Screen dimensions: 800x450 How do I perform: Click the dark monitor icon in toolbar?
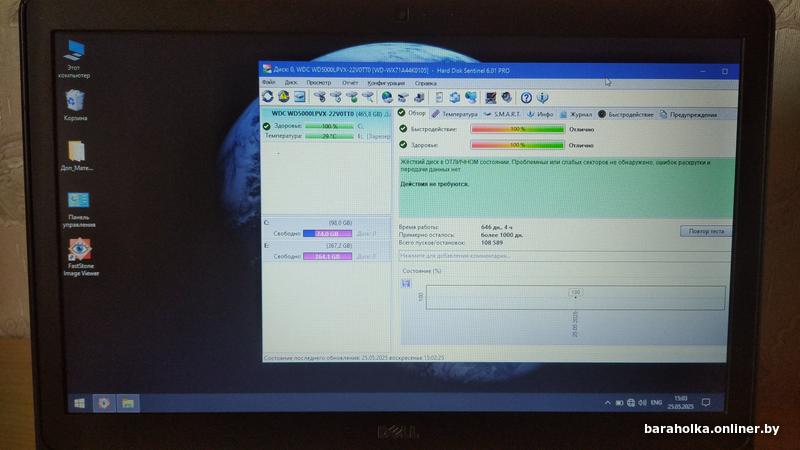coord(491,97)
